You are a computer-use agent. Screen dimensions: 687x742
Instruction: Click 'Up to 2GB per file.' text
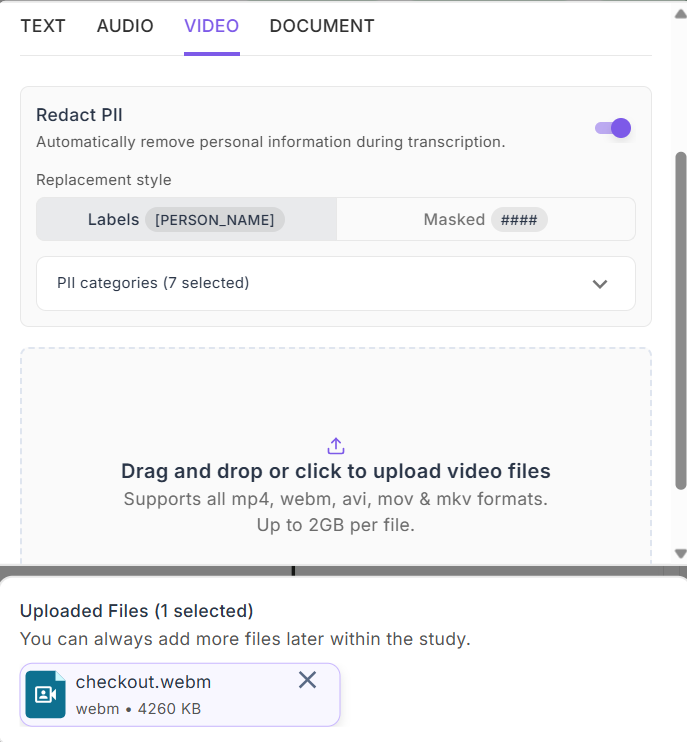click(x=336, y=525)
